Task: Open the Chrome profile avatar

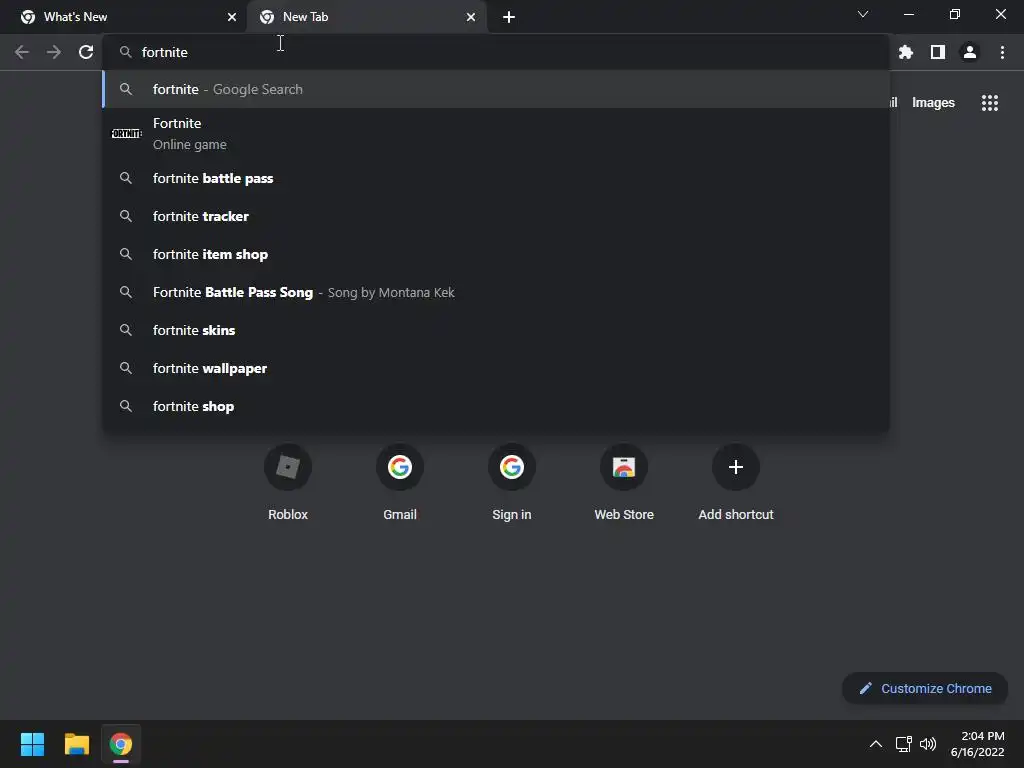Action: tap(970, 52)
